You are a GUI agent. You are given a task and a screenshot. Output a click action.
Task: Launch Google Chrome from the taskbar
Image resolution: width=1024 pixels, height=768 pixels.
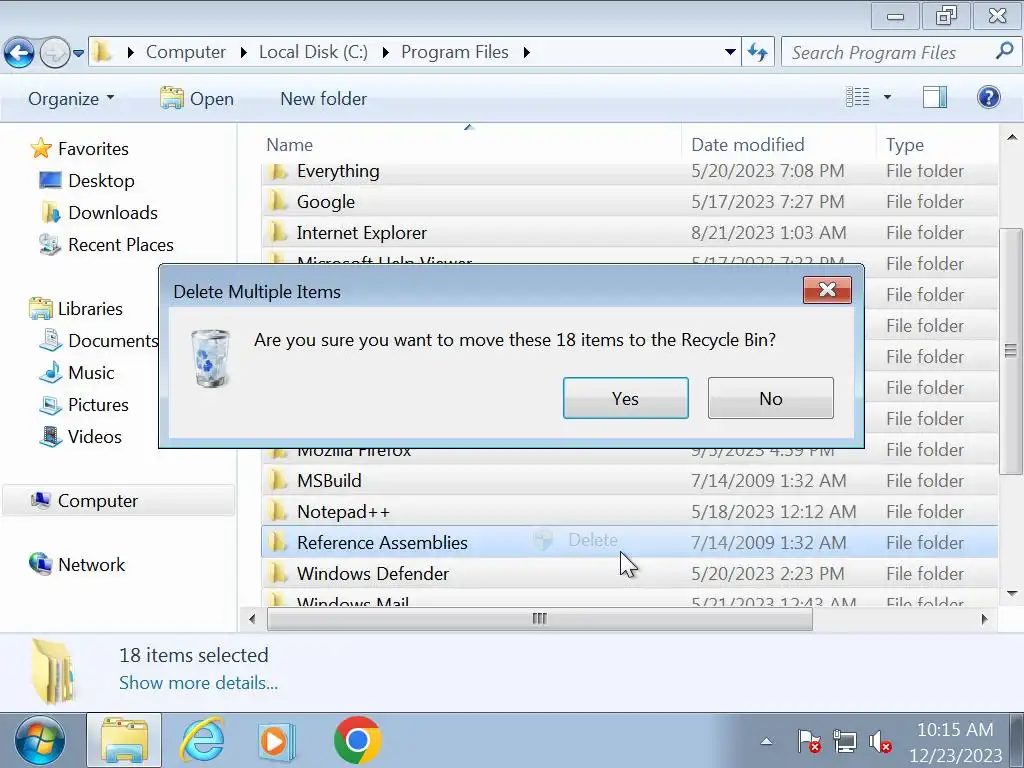[x=357, y=741]
